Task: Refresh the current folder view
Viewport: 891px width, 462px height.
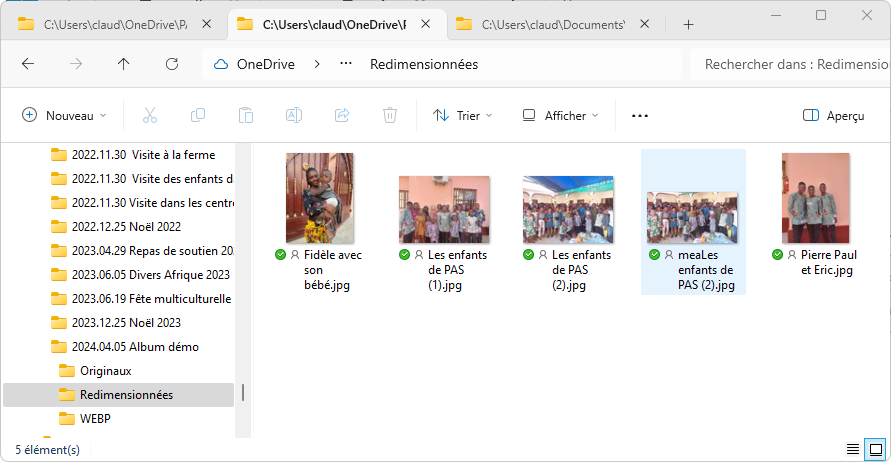Action: pyautogui.click(x=172, y=64)
